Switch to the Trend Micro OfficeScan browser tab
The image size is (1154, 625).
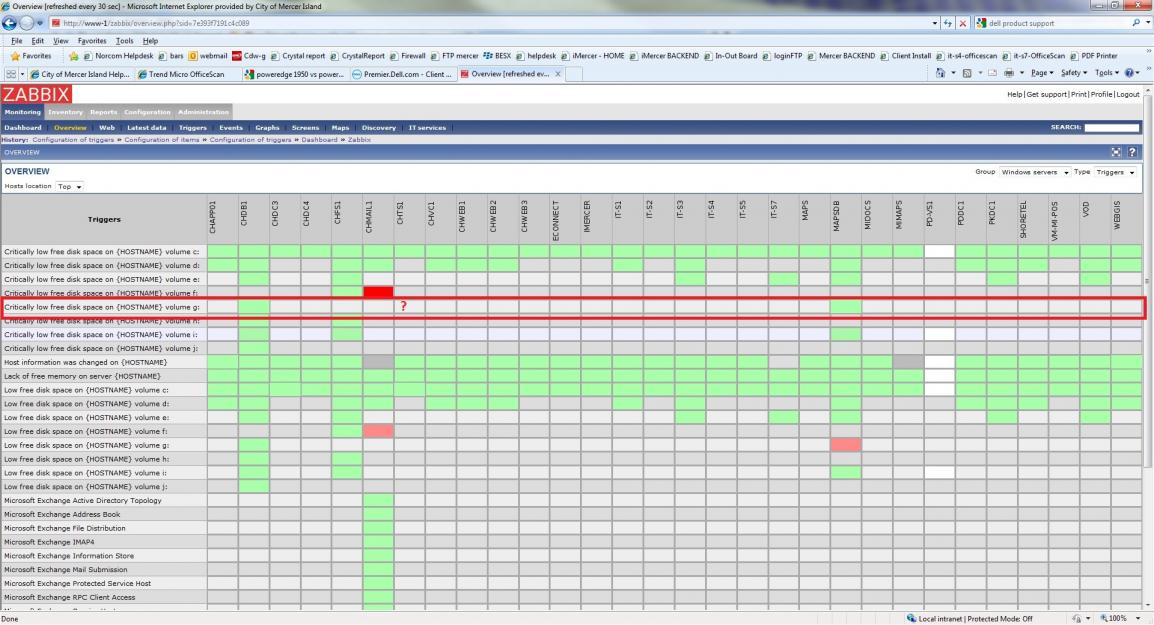187,74
